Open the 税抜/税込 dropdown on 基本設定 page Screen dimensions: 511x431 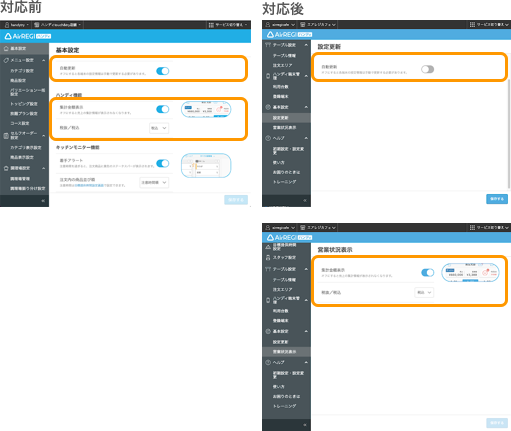[159, 128]
